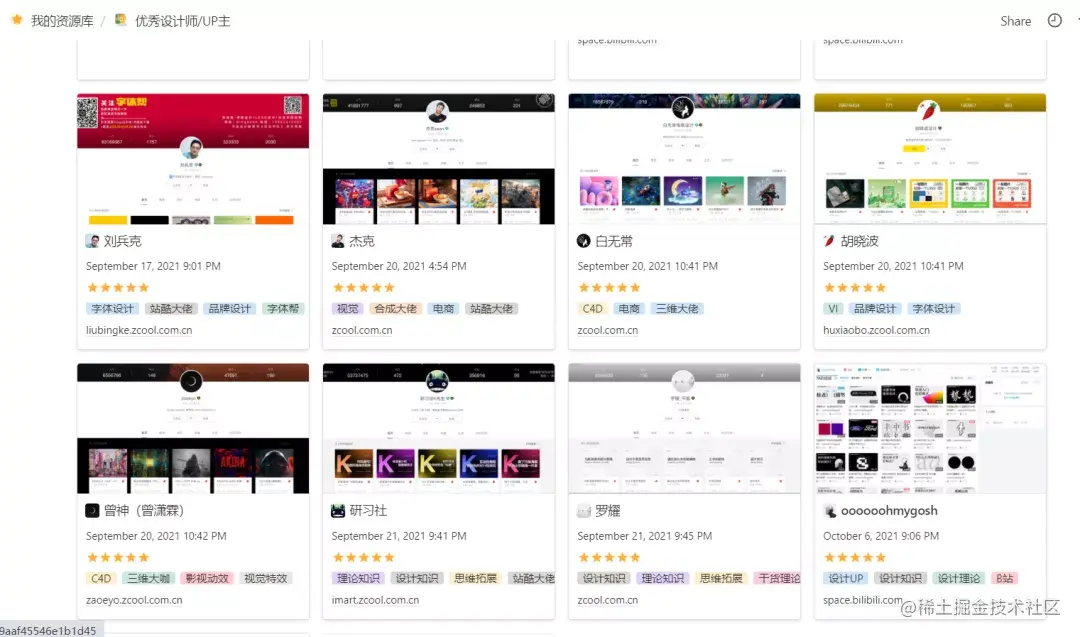
Task: Click B站 tag on oooooohmygosh card
Action: click(1005, 578)
